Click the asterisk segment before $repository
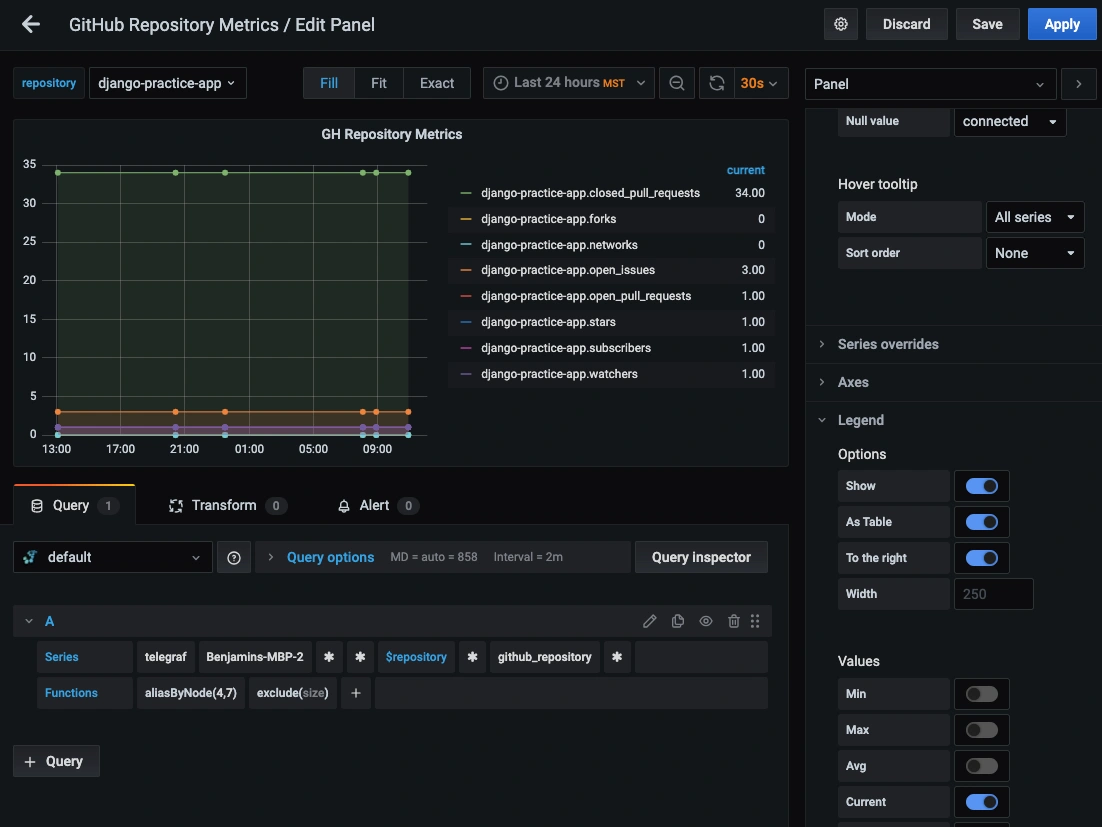The image size is (1102, 827). click(360, 657)
